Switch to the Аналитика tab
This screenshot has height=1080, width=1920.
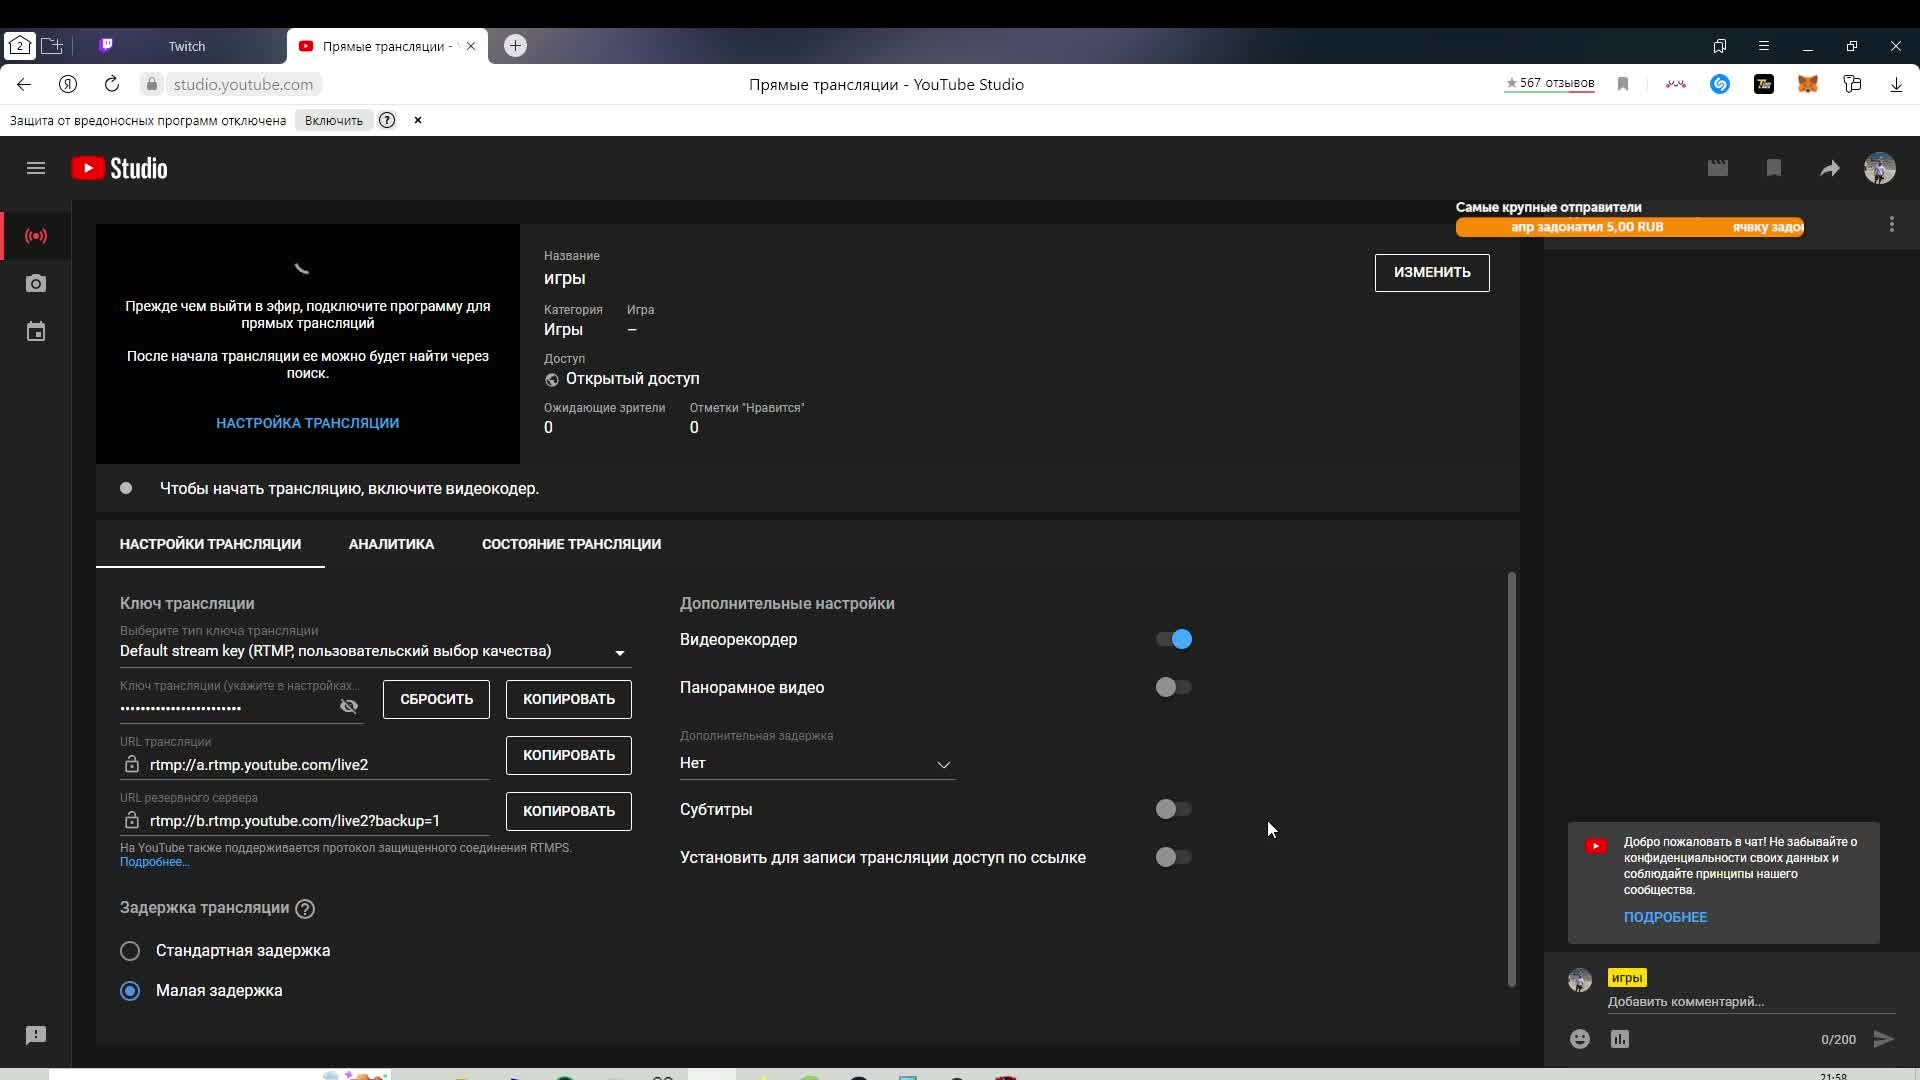click(391, 544)
